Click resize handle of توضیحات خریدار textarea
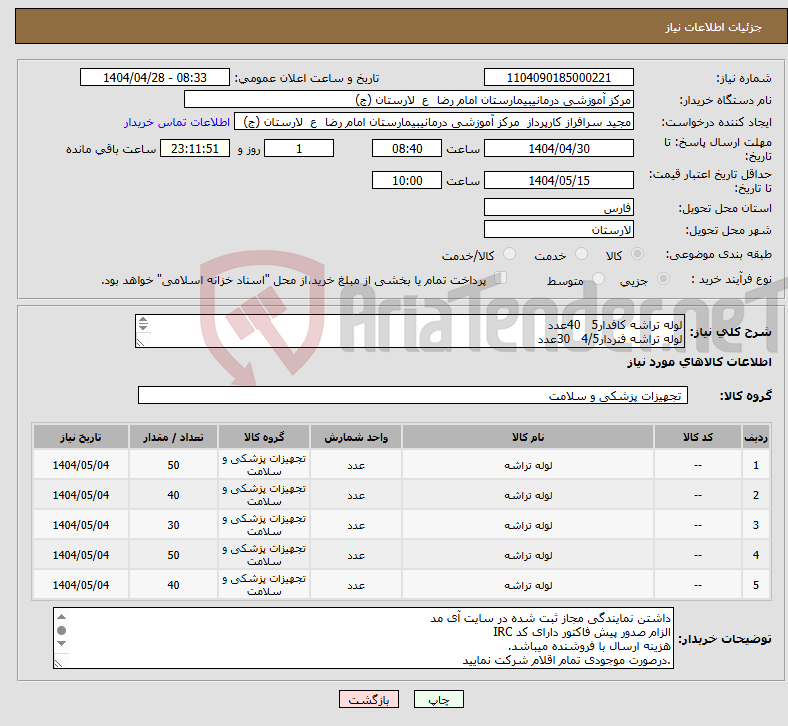 coord(58,664)
